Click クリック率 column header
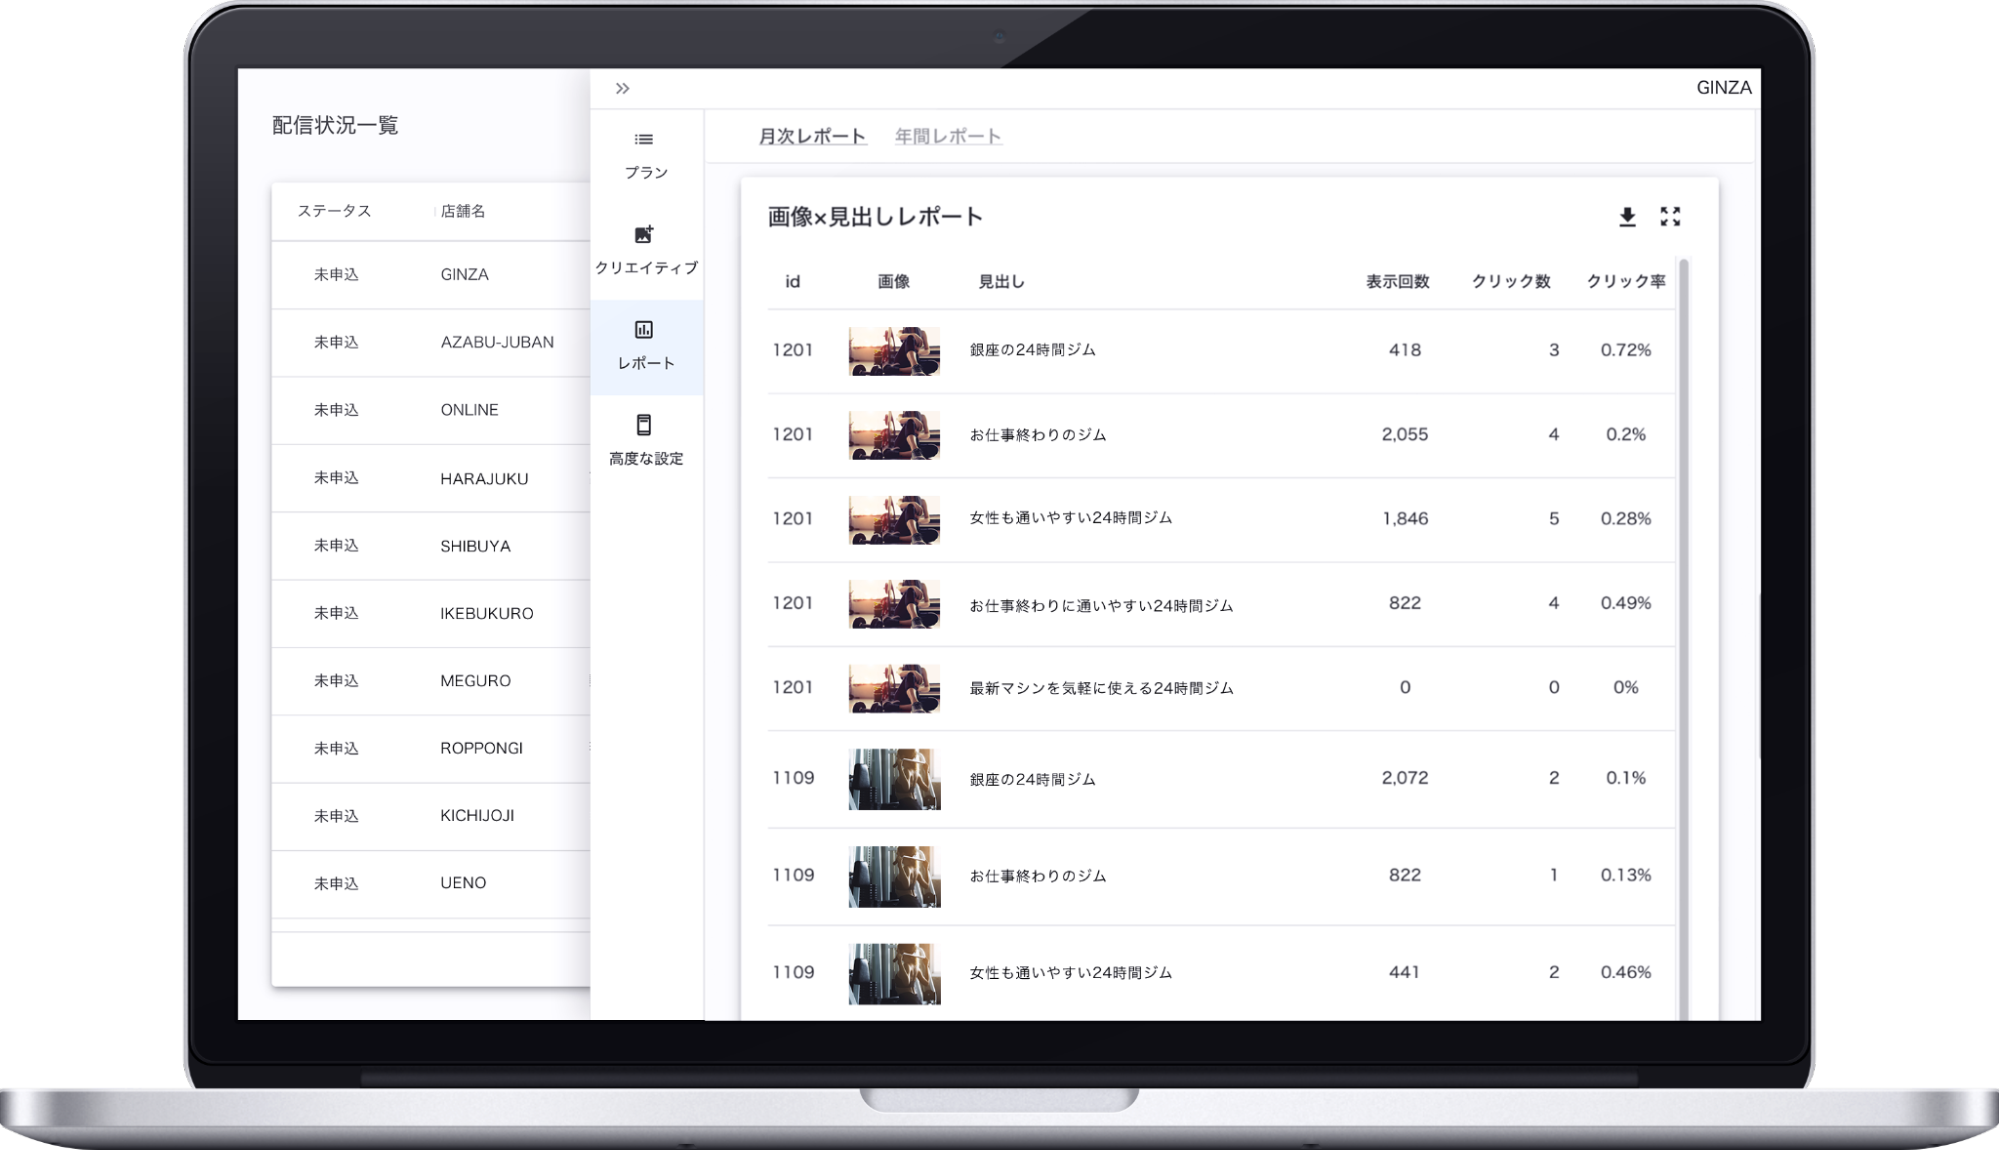Viewport: 1999px width, 1150px height. [1625, 282]
